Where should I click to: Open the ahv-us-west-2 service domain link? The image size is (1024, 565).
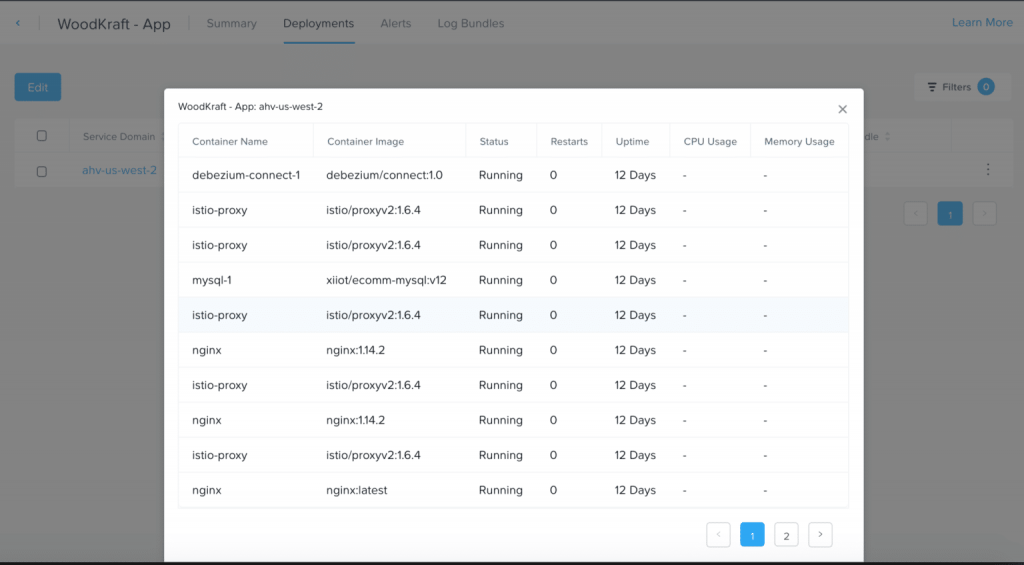(119, 170)
